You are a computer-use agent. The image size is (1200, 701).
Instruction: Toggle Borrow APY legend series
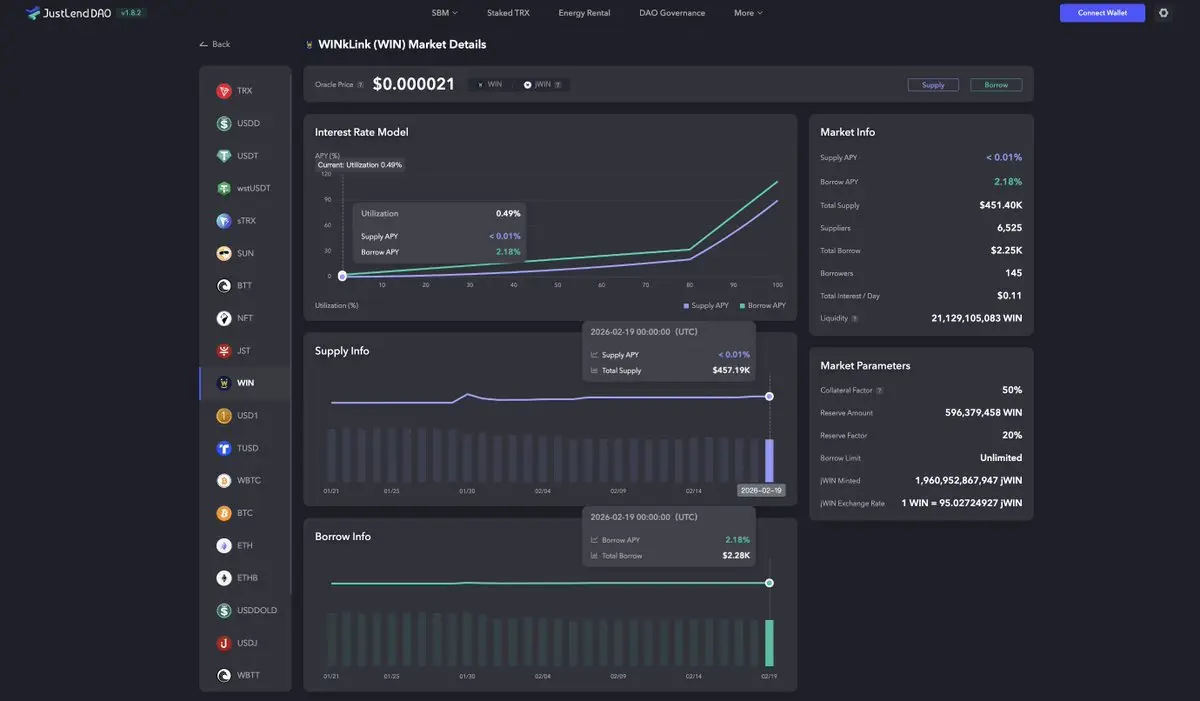click(x=762, y=305)
